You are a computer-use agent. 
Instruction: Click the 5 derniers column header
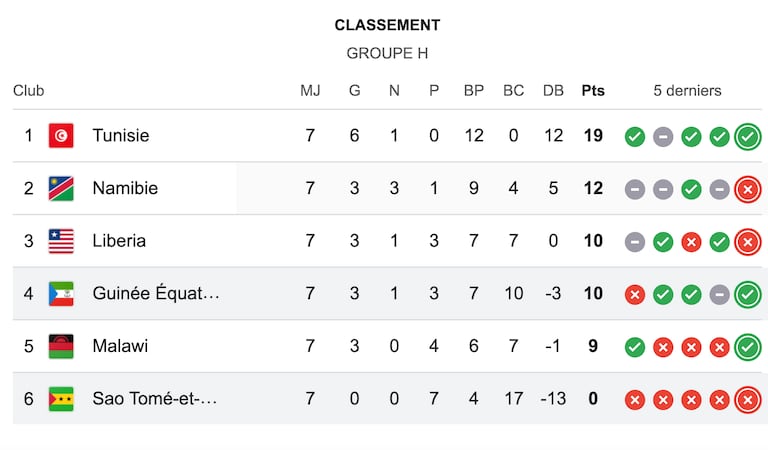[x=687, y=91]
